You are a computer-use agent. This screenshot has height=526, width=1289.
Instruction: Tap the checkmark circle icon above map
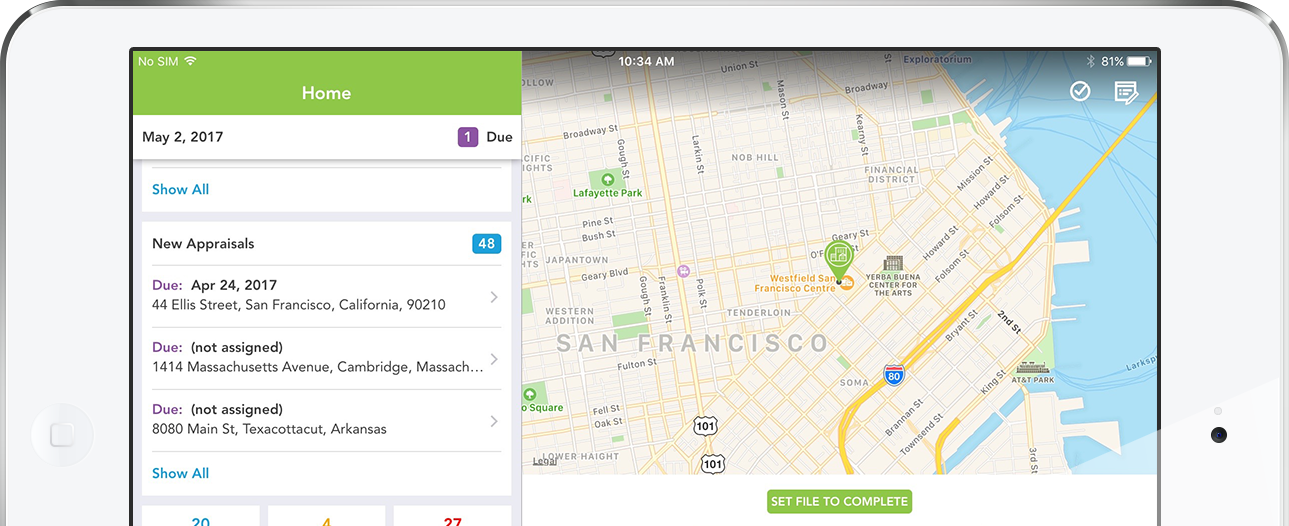1080,92
